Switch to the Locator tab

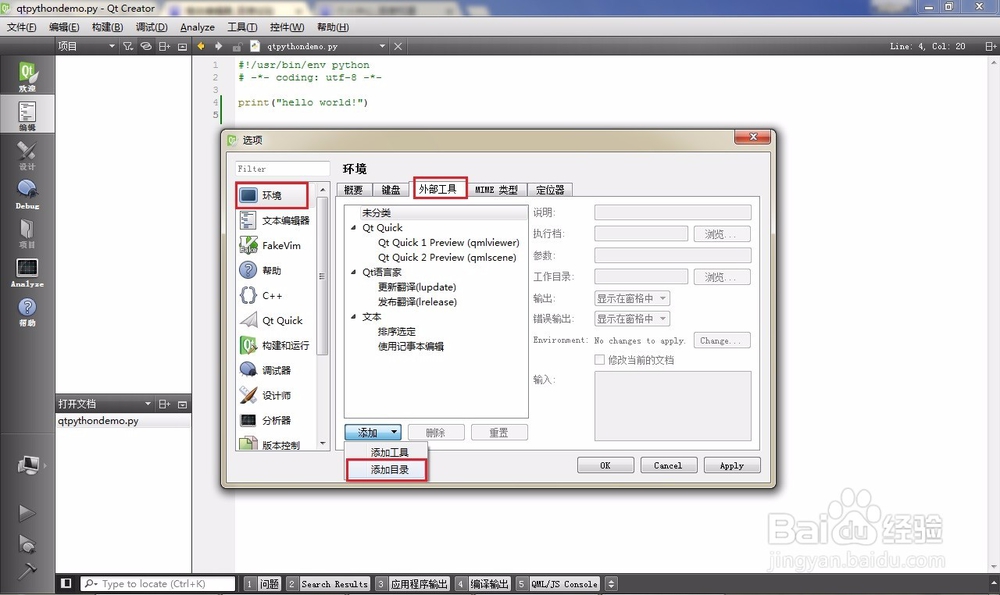pos(550,189)
